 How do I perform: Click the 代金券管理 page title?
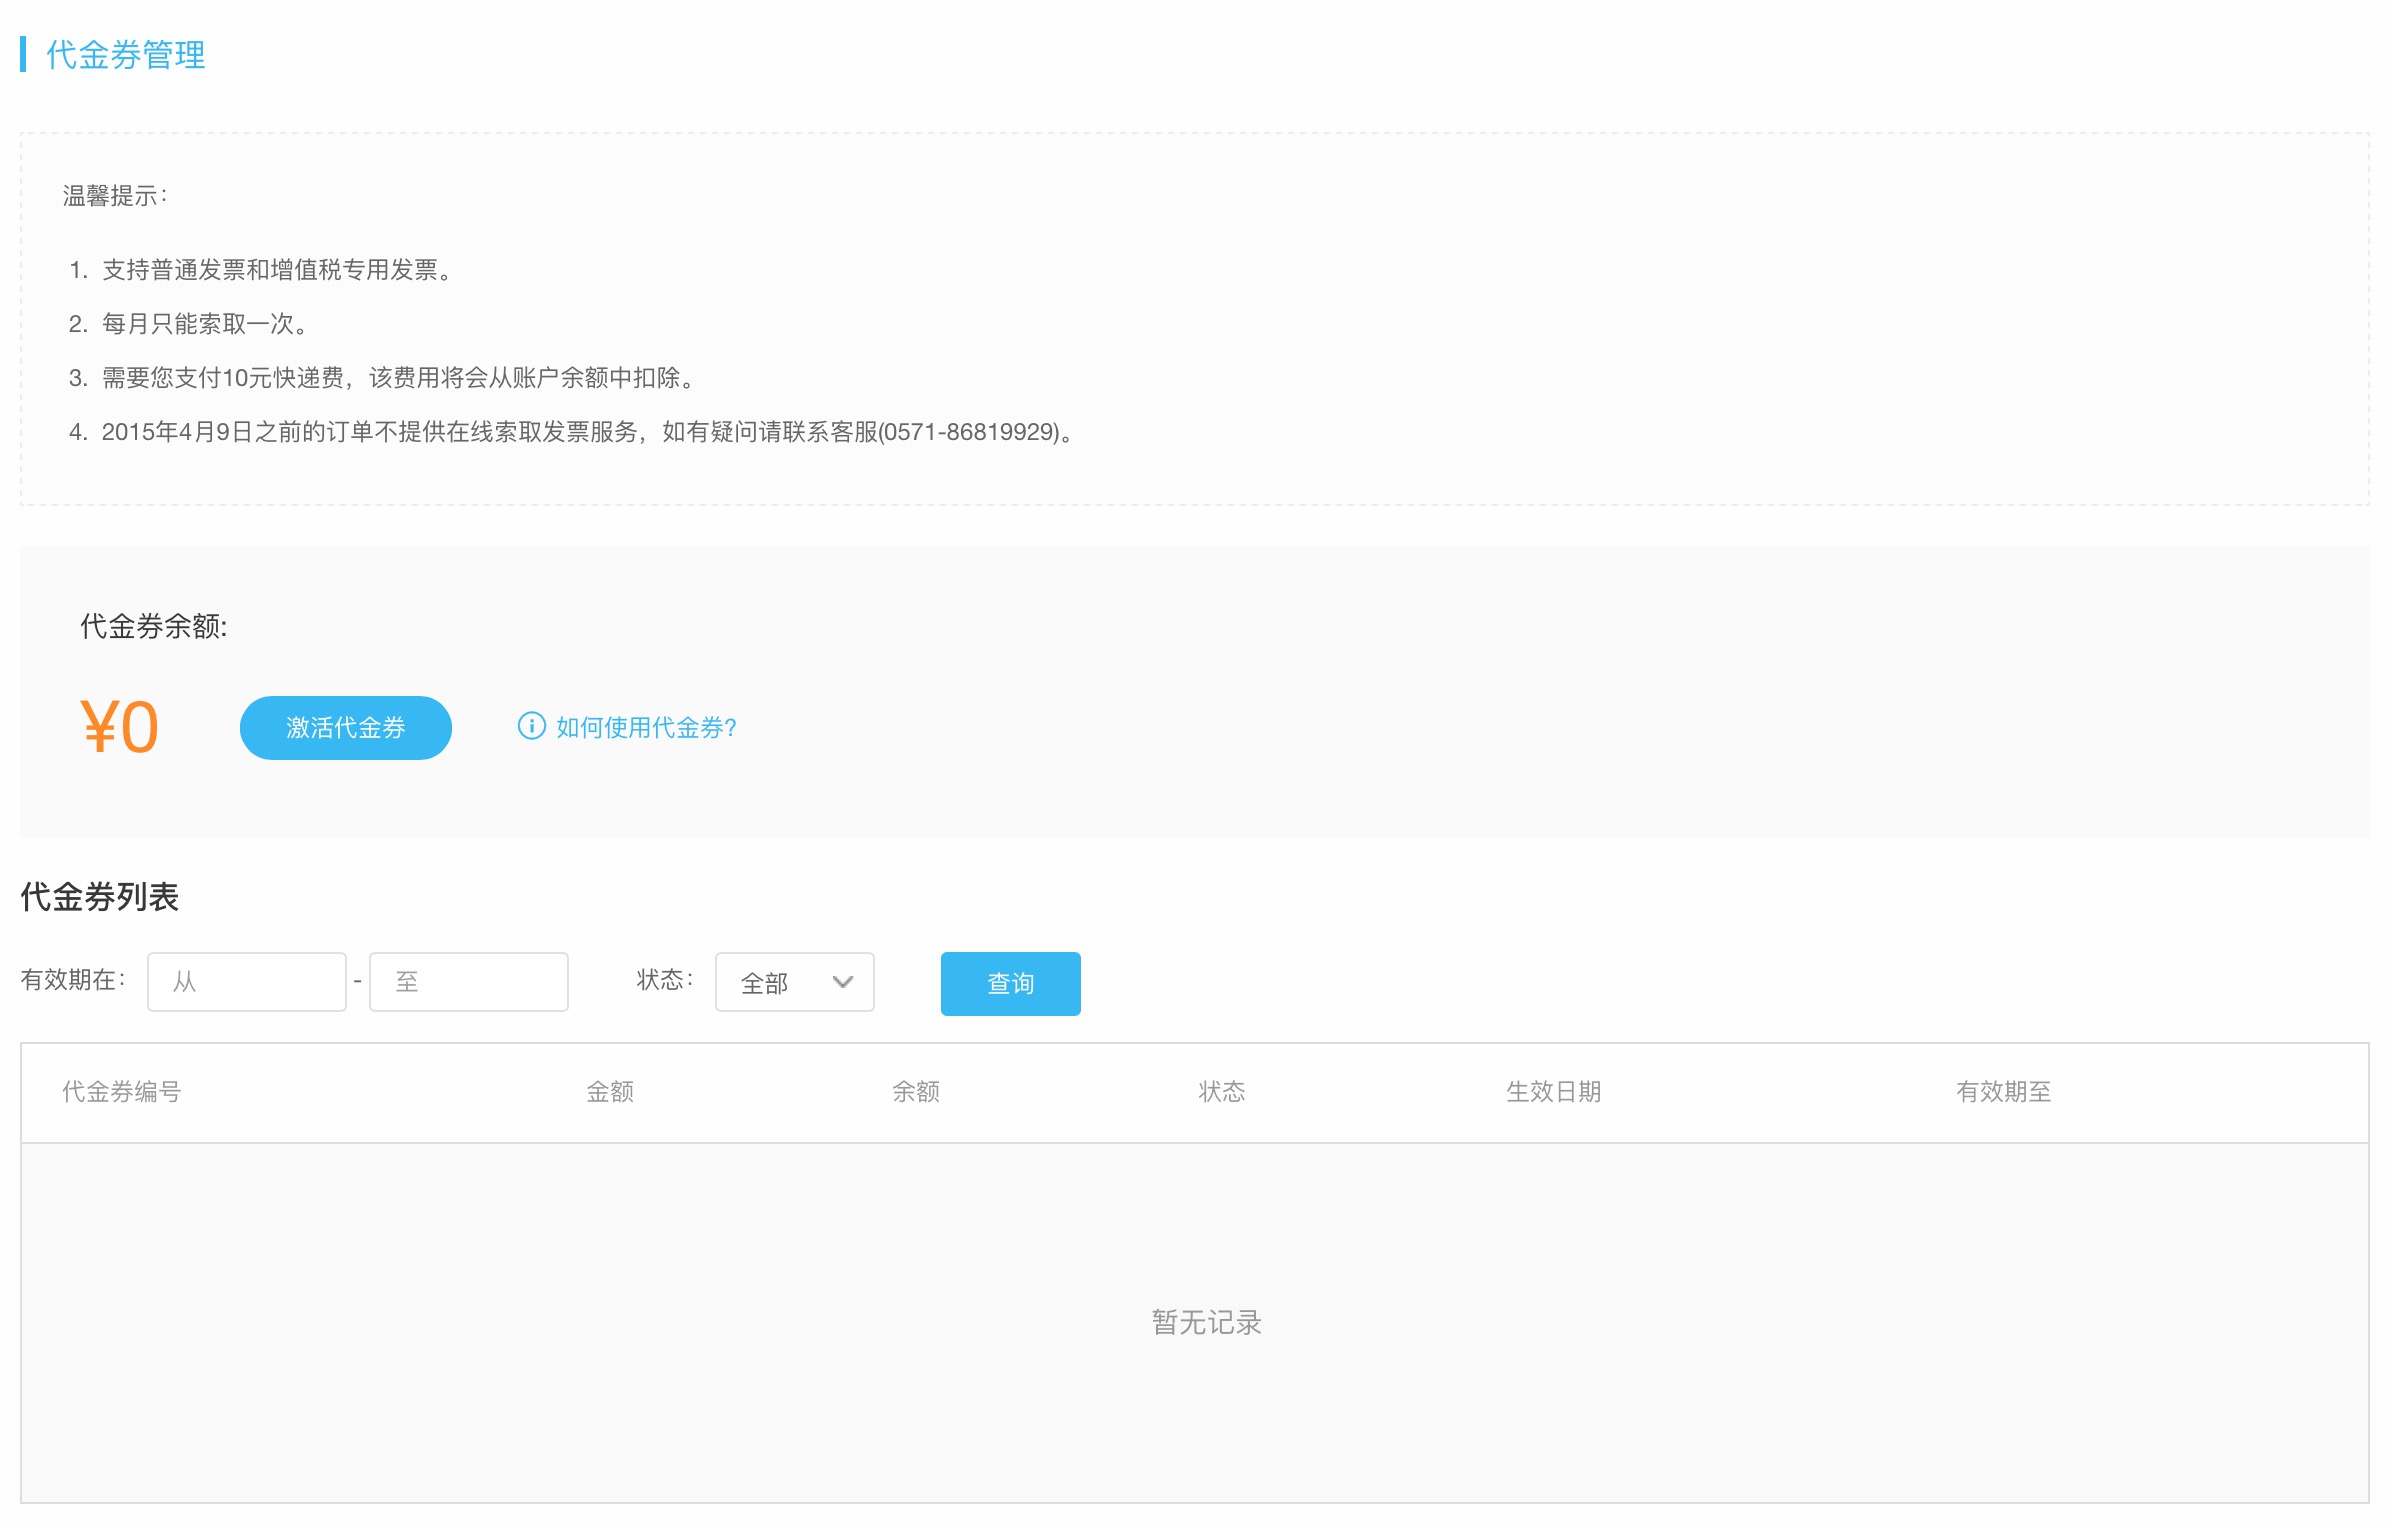(125, 55)
